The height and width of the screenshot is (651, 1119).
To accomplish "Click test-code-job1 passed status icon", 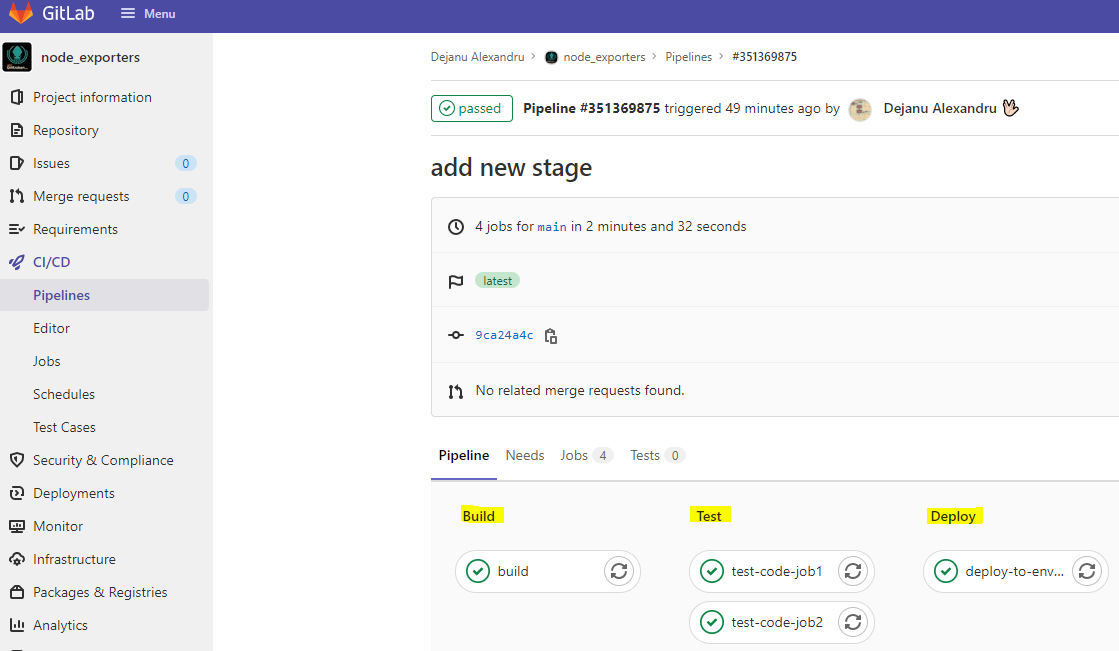I will (x=712, y=571).
